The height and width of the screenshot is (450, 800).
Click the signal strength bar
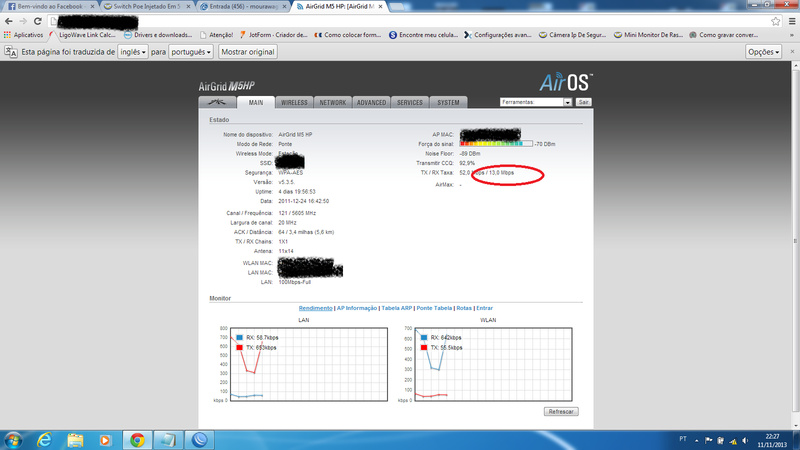click(496, 144)
